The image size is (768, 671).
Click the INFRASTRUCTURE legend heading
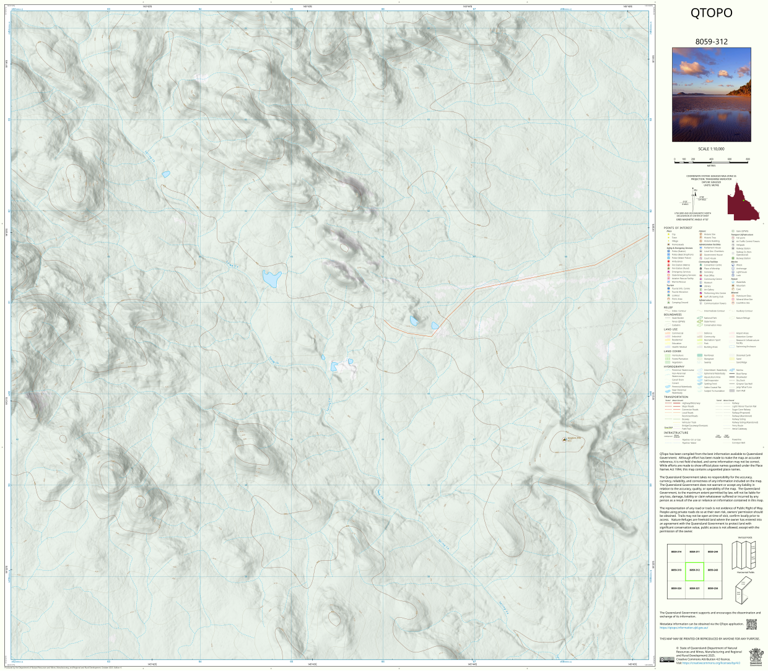[675, 433]
